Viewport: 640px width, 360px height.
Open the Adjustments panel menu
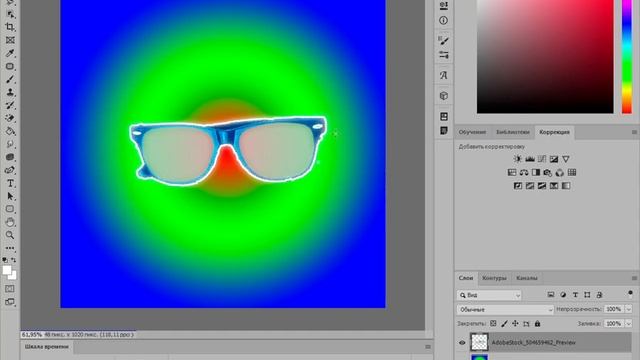tap(634, 132)
